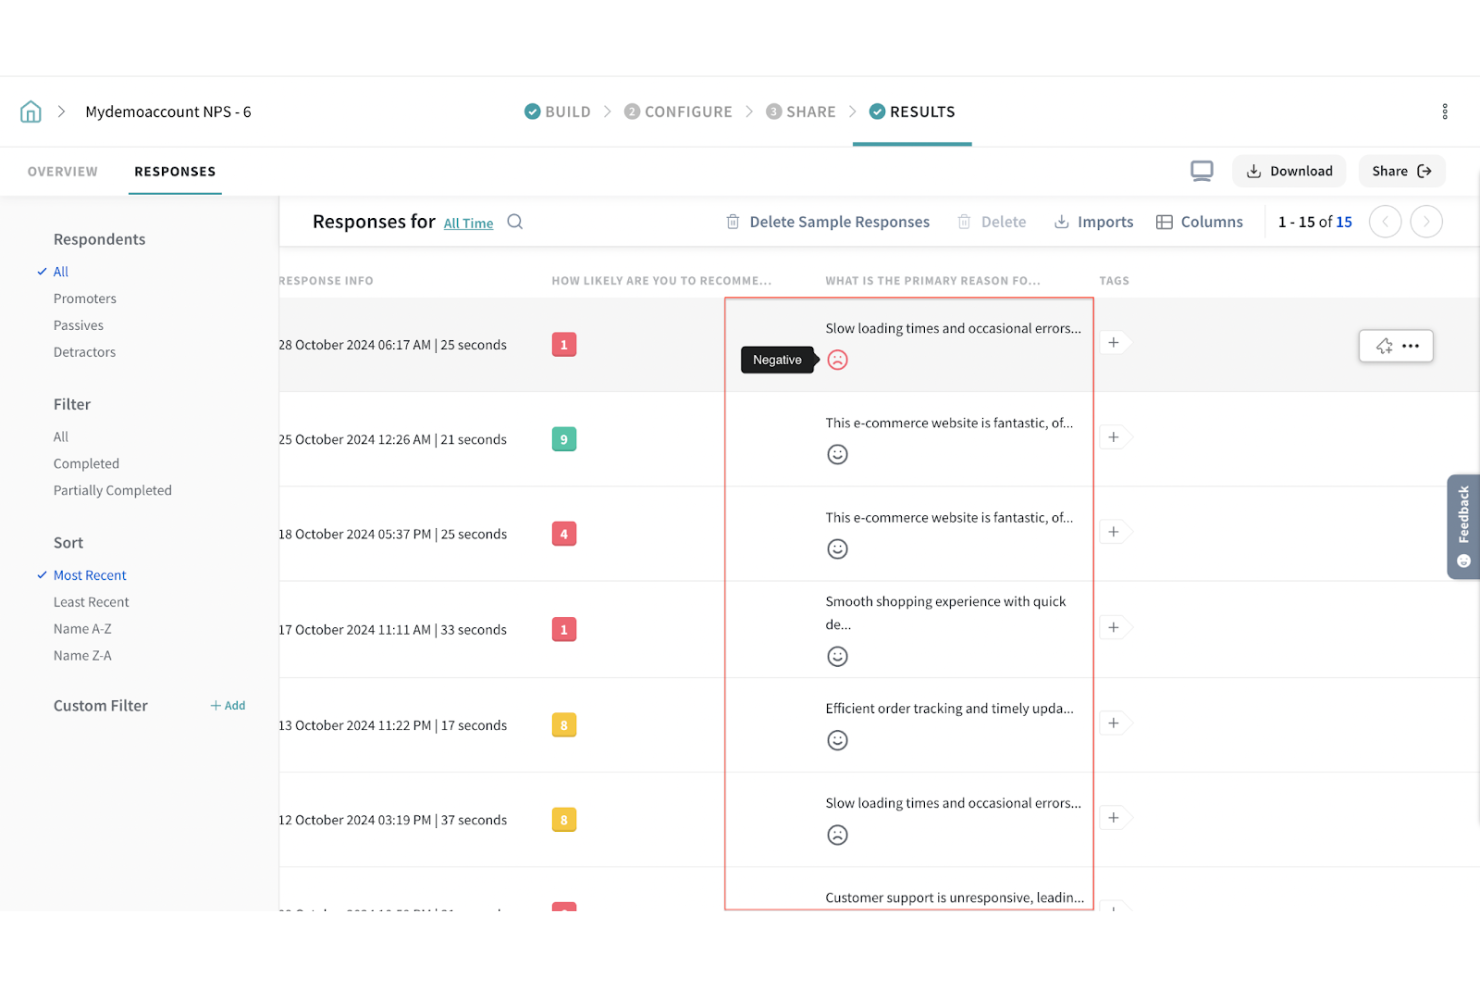Sort responses by Least Recent
The height and width of the screenshot is (987, 1480).
(91, 601)
